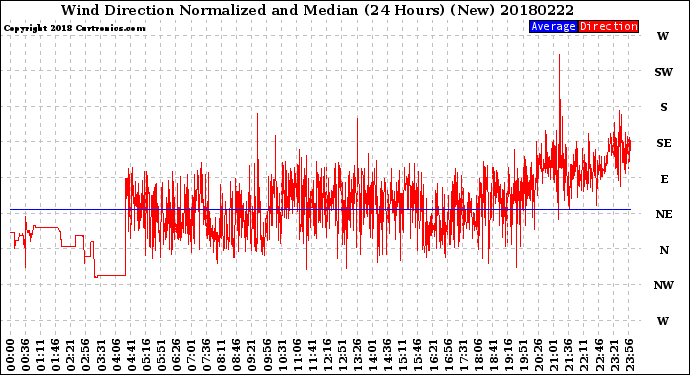Viewport: 690px width, 375px height.
Task: Click the 'SE' direction axis label
Action: (664, 143)
